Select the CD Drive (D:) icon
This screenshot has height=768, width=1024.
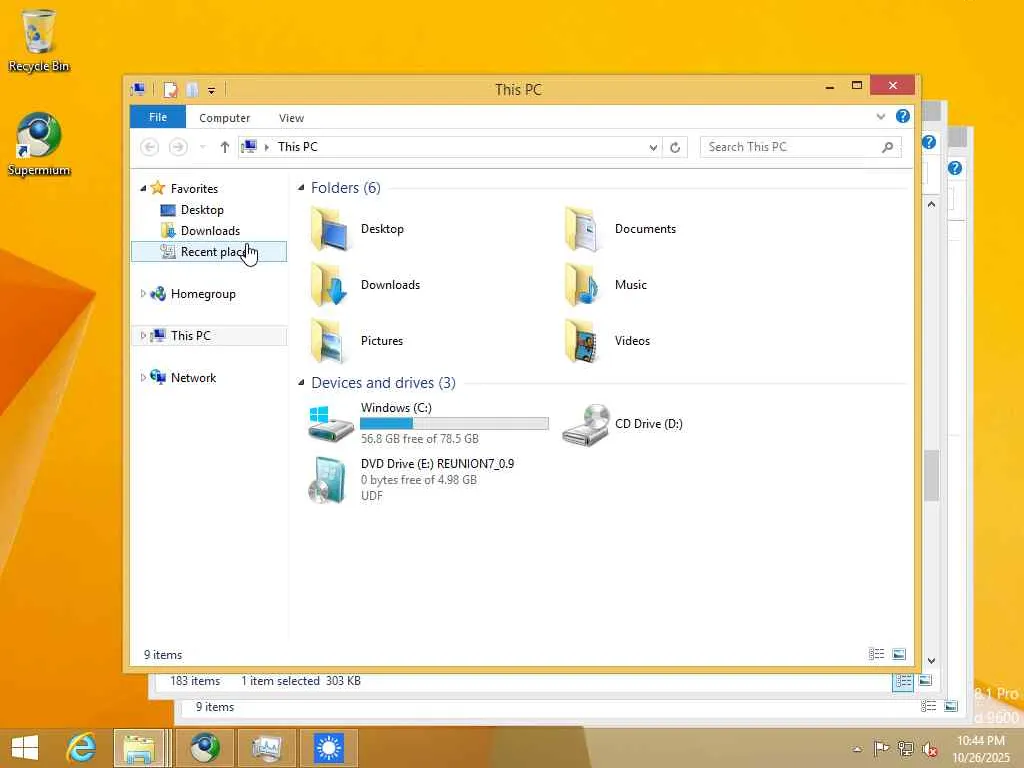pyautogui.click(x=586, y=424)
